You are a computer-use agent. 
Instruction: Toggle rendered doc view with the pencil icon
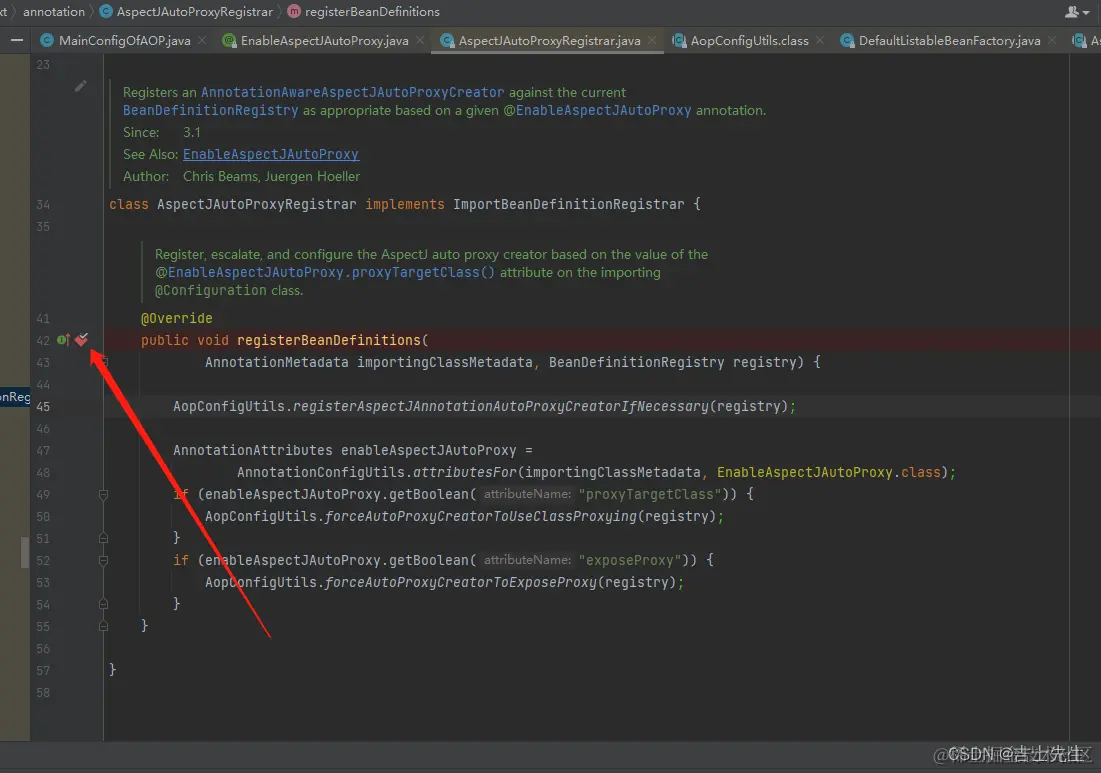[81, 86]
